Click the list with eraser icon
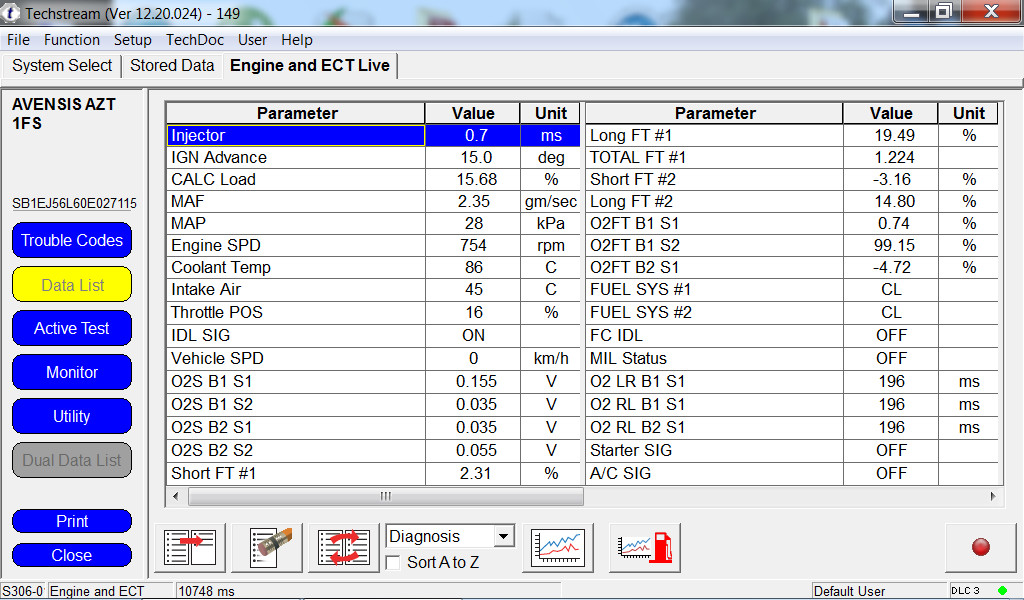1024x600 pixels. (x=267, y=547)
